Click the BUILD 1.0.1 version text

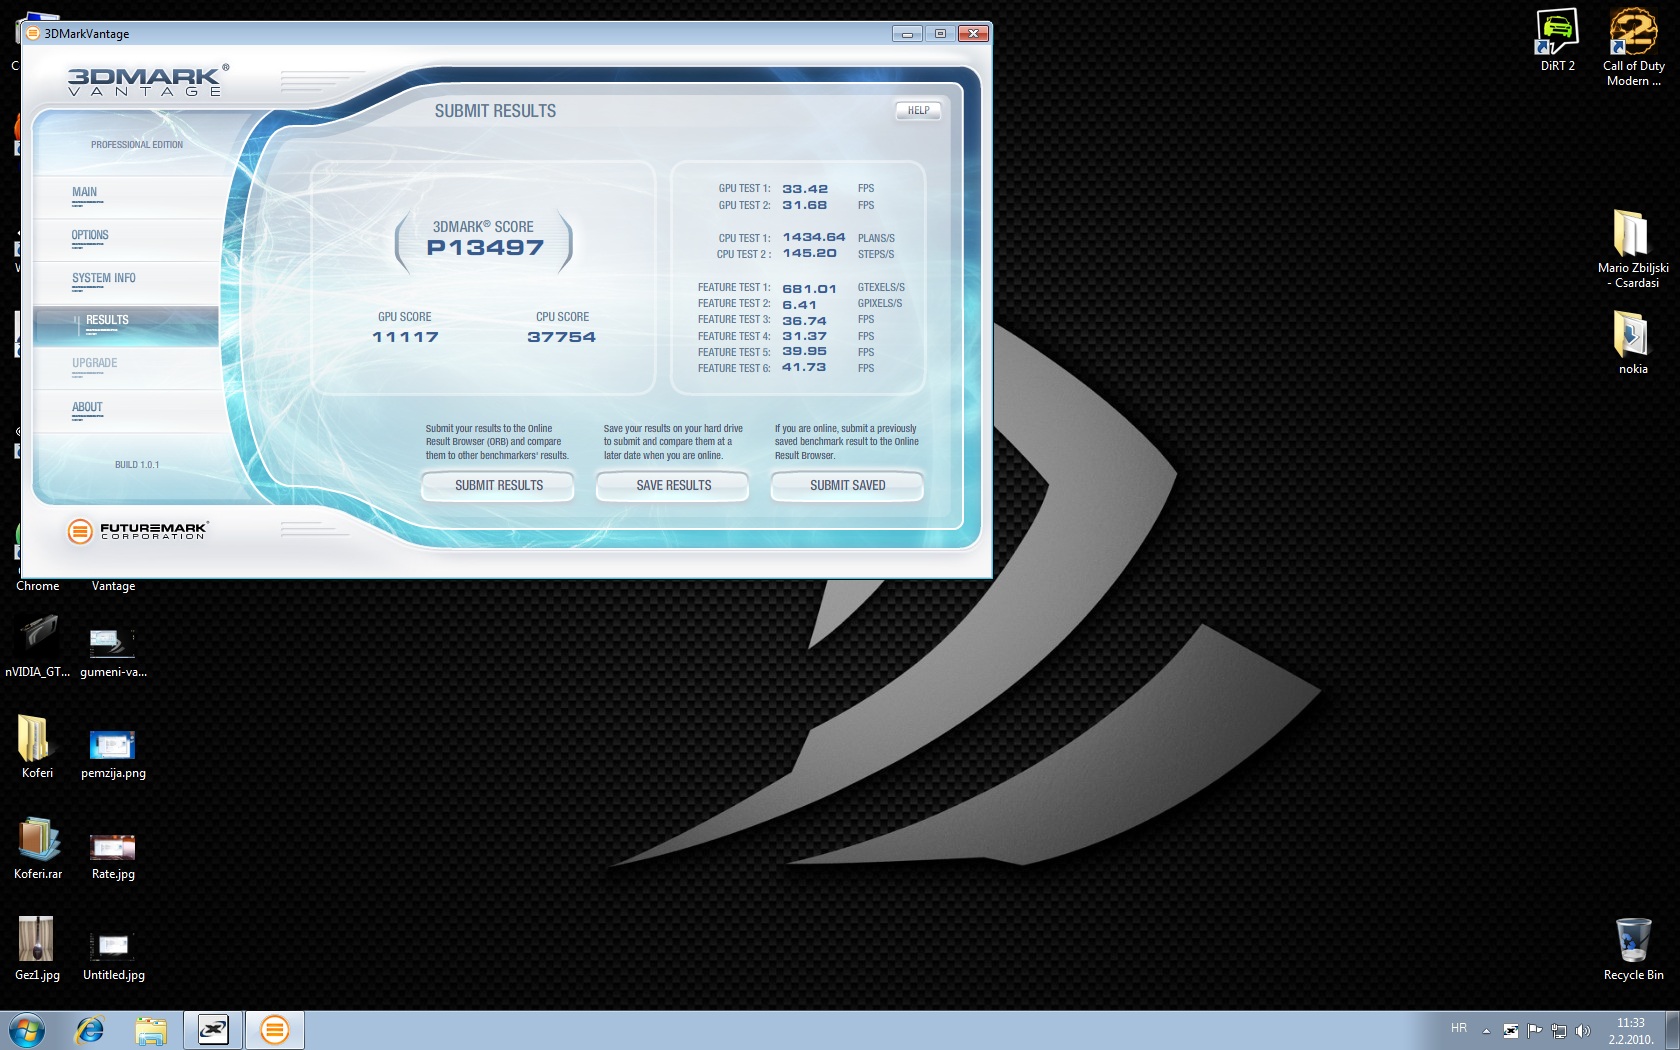[137, 465]
